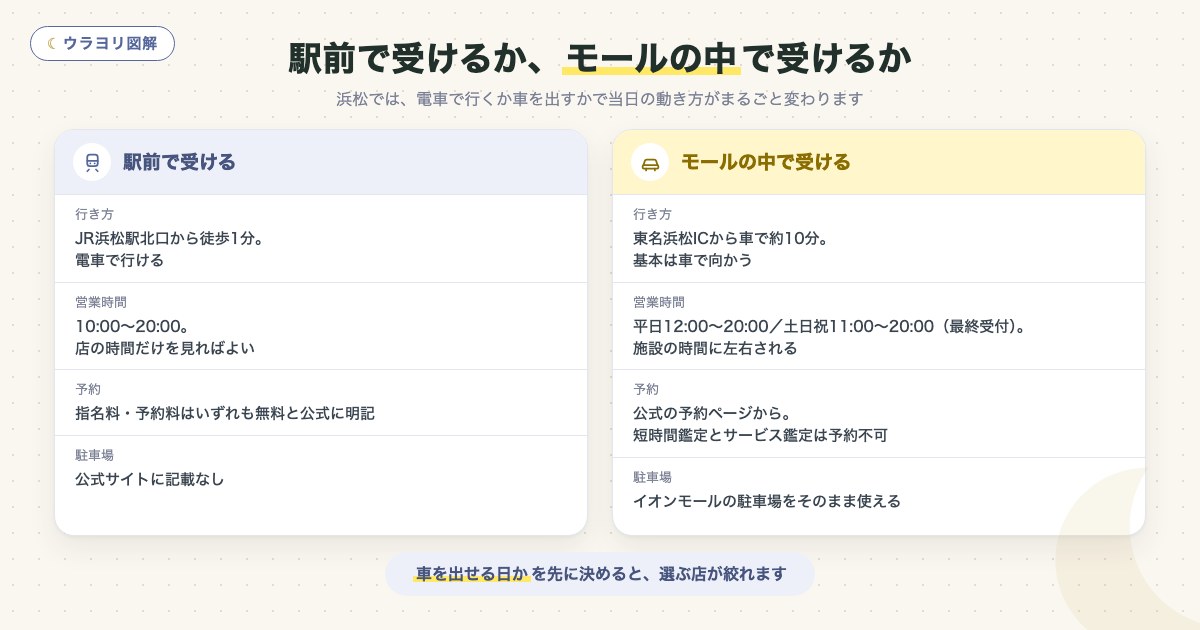Screen dimensions: 1200x630
Task: Click the 駅前で受ける card heading
Action: pyautogui.click(x=179, y=162)
